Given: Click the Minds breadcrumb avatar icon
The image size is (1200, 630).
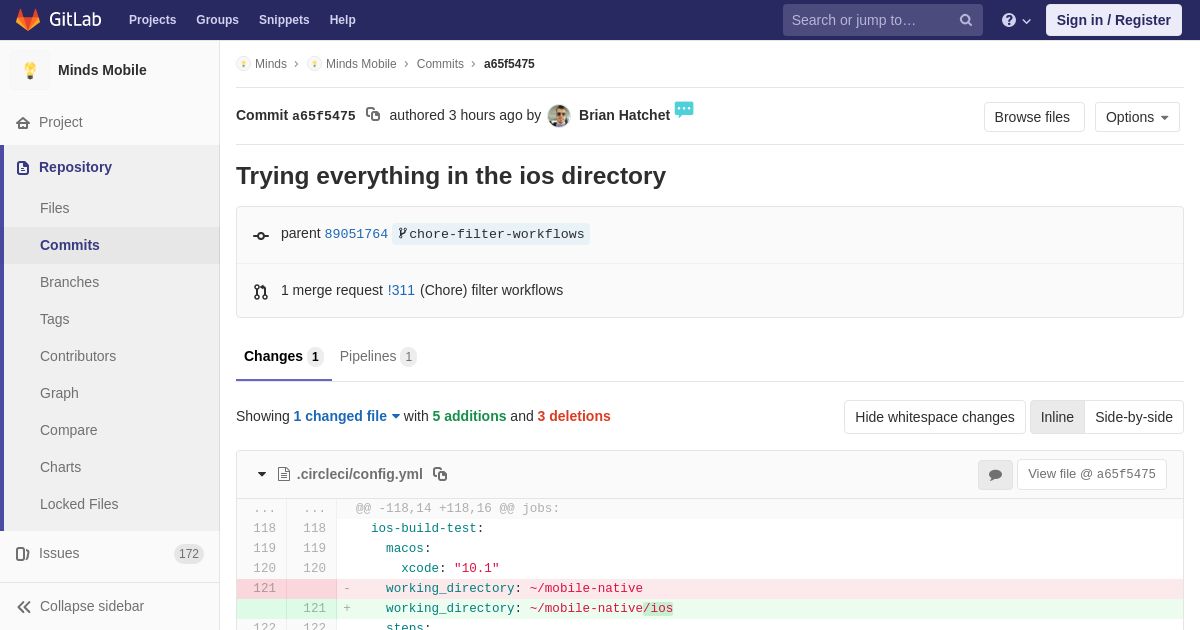Looking at the screenshot, I should tap(243, 64).
